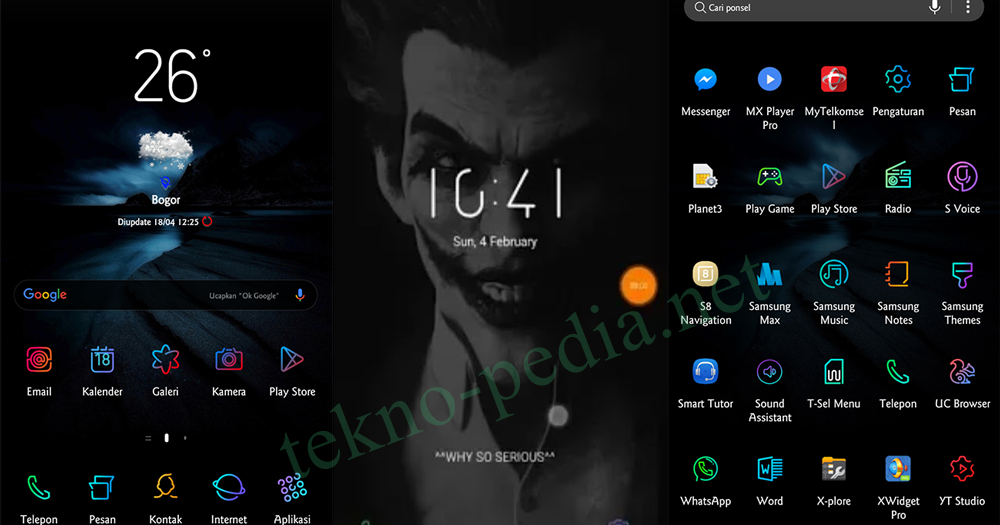Screen dimensions: 1000x525
Task: Open Samsung Themes
Action: pyautogui.click(x=962, y=274)
